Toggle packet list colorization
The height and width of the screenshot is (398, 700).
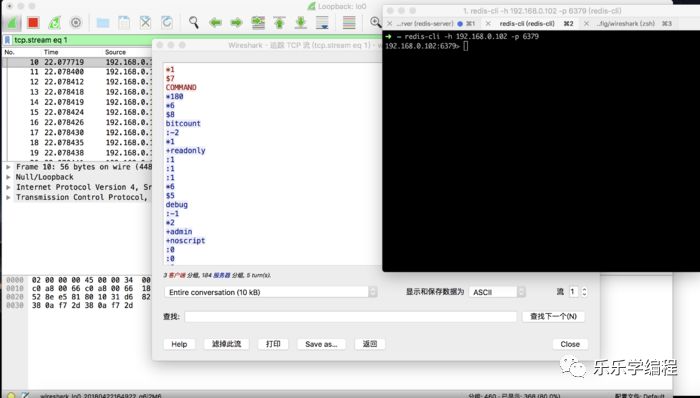tap(349, 22)
